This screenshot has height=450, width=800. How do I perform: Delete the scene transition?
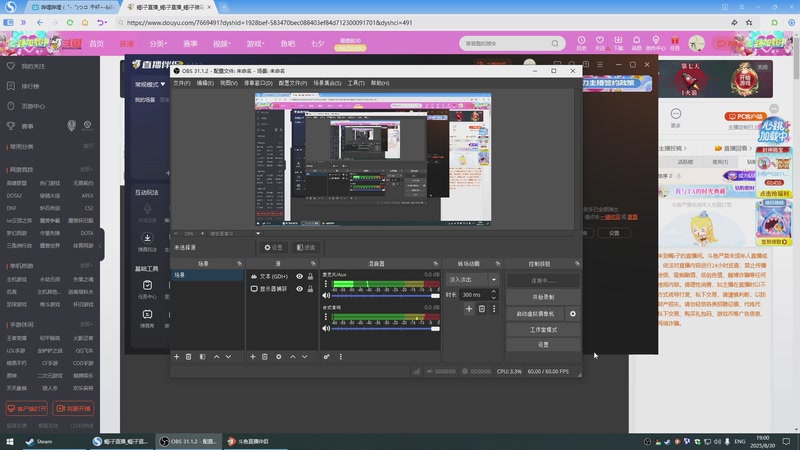[x=482, y=309]
